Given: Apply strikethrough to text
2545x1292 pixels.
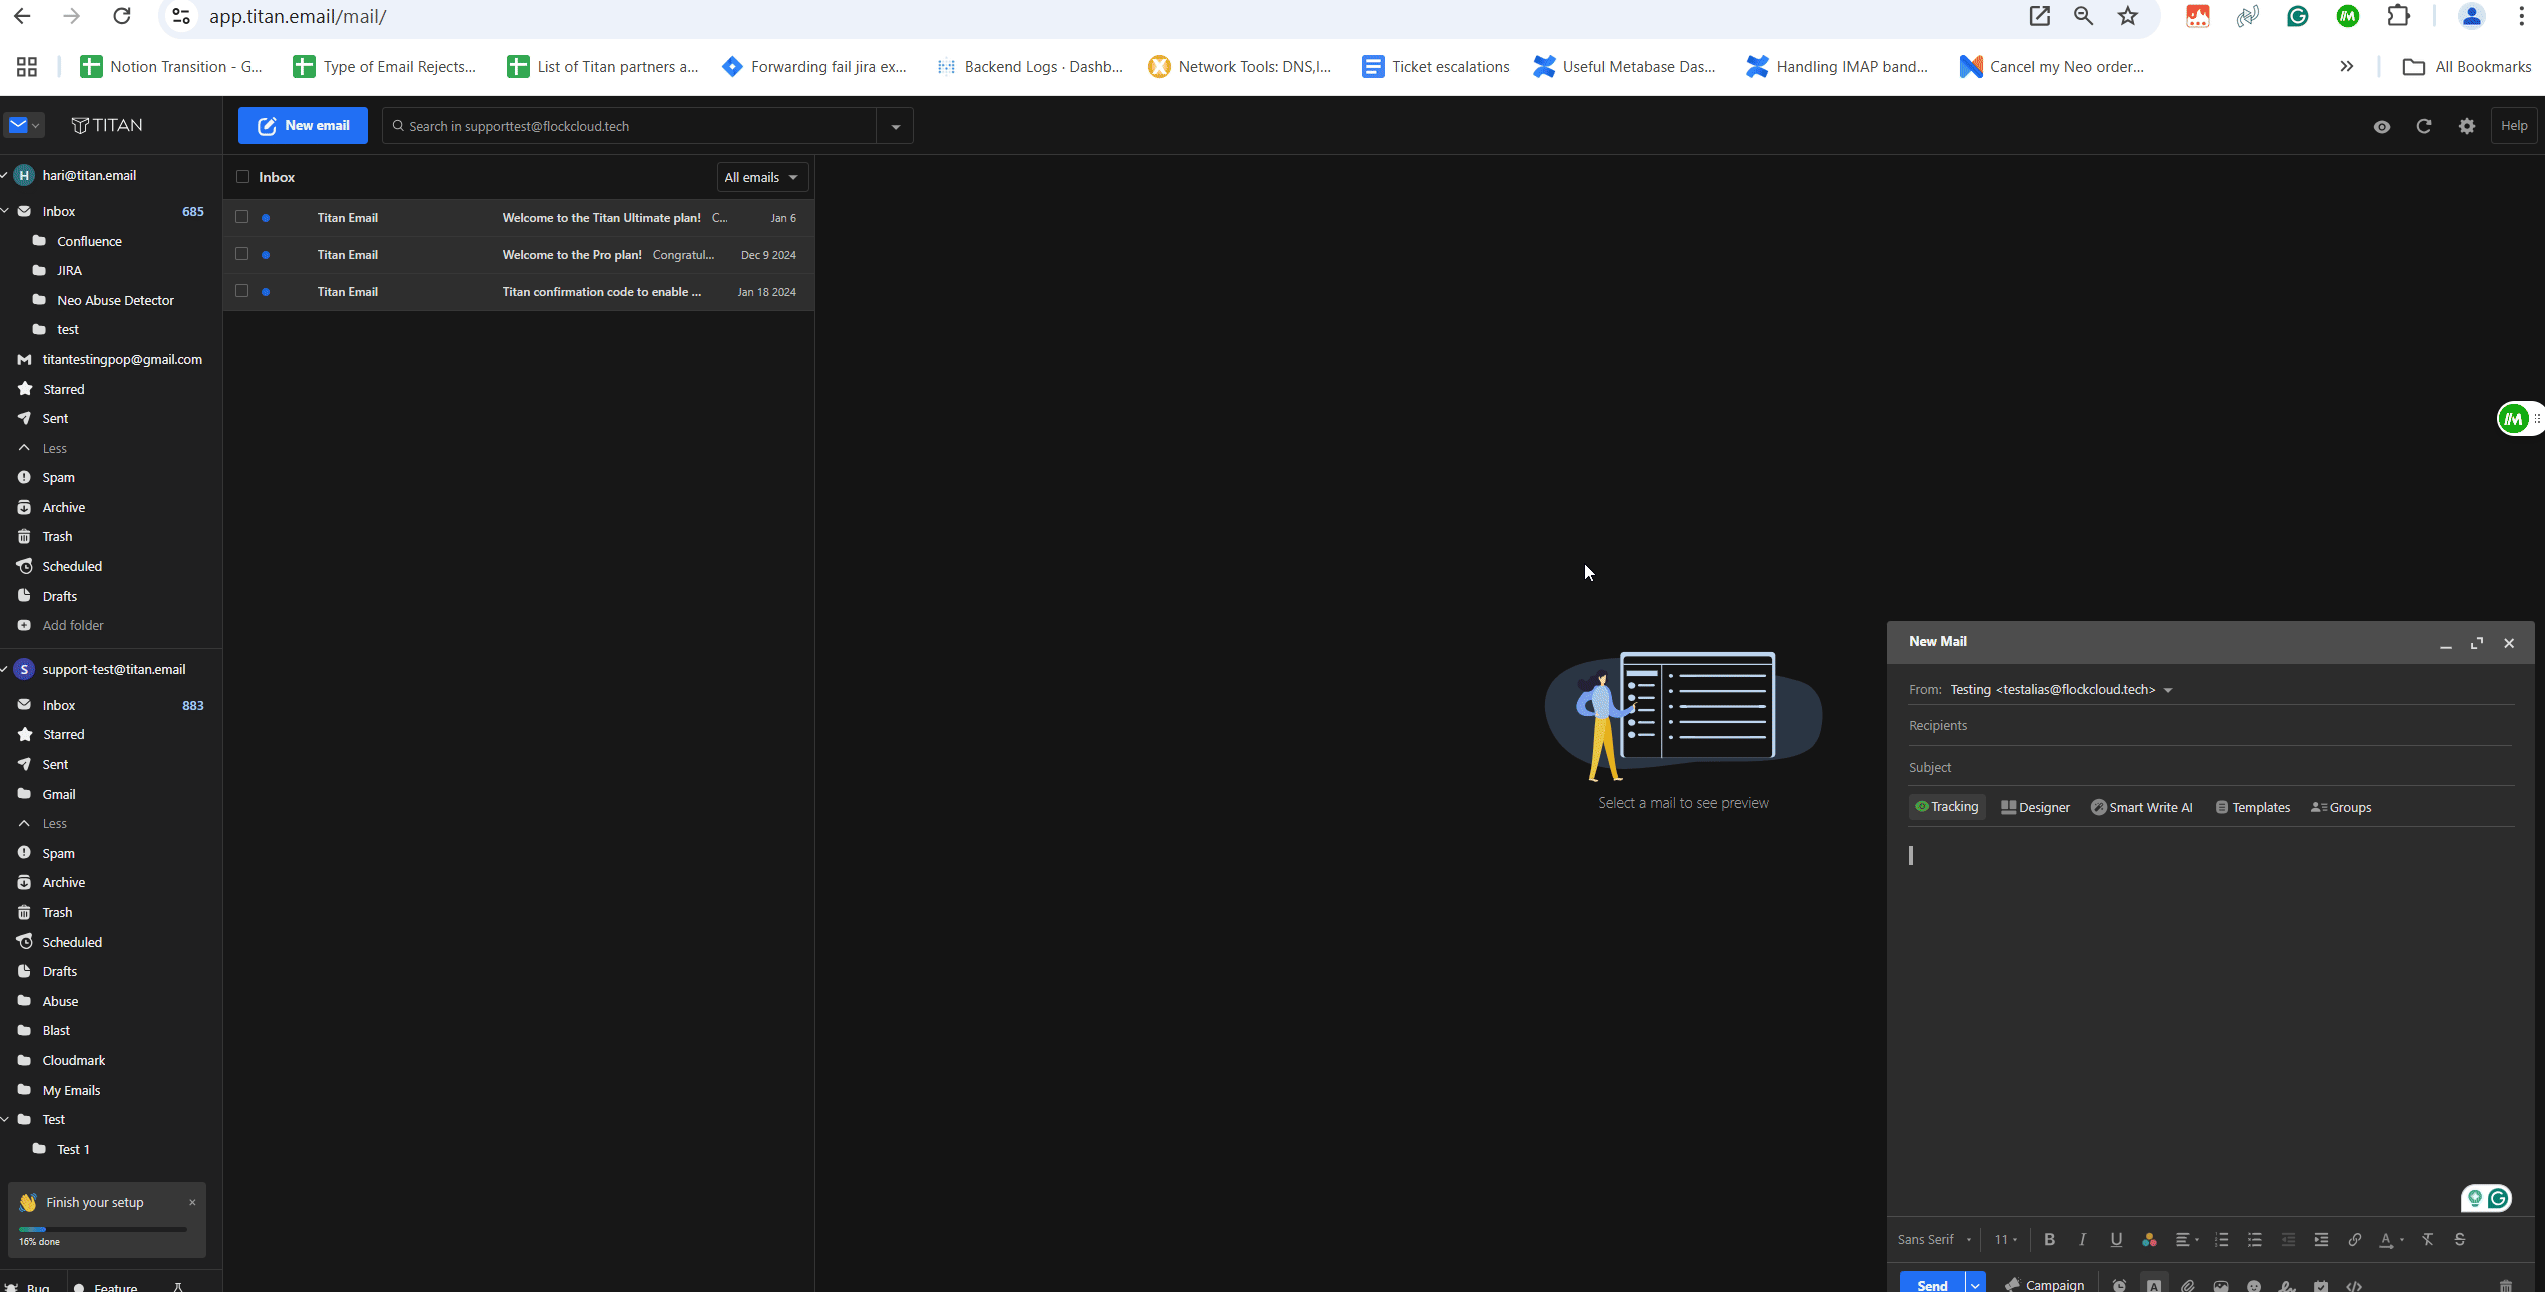Looking at the screenshot, I should (2460, 1240).
